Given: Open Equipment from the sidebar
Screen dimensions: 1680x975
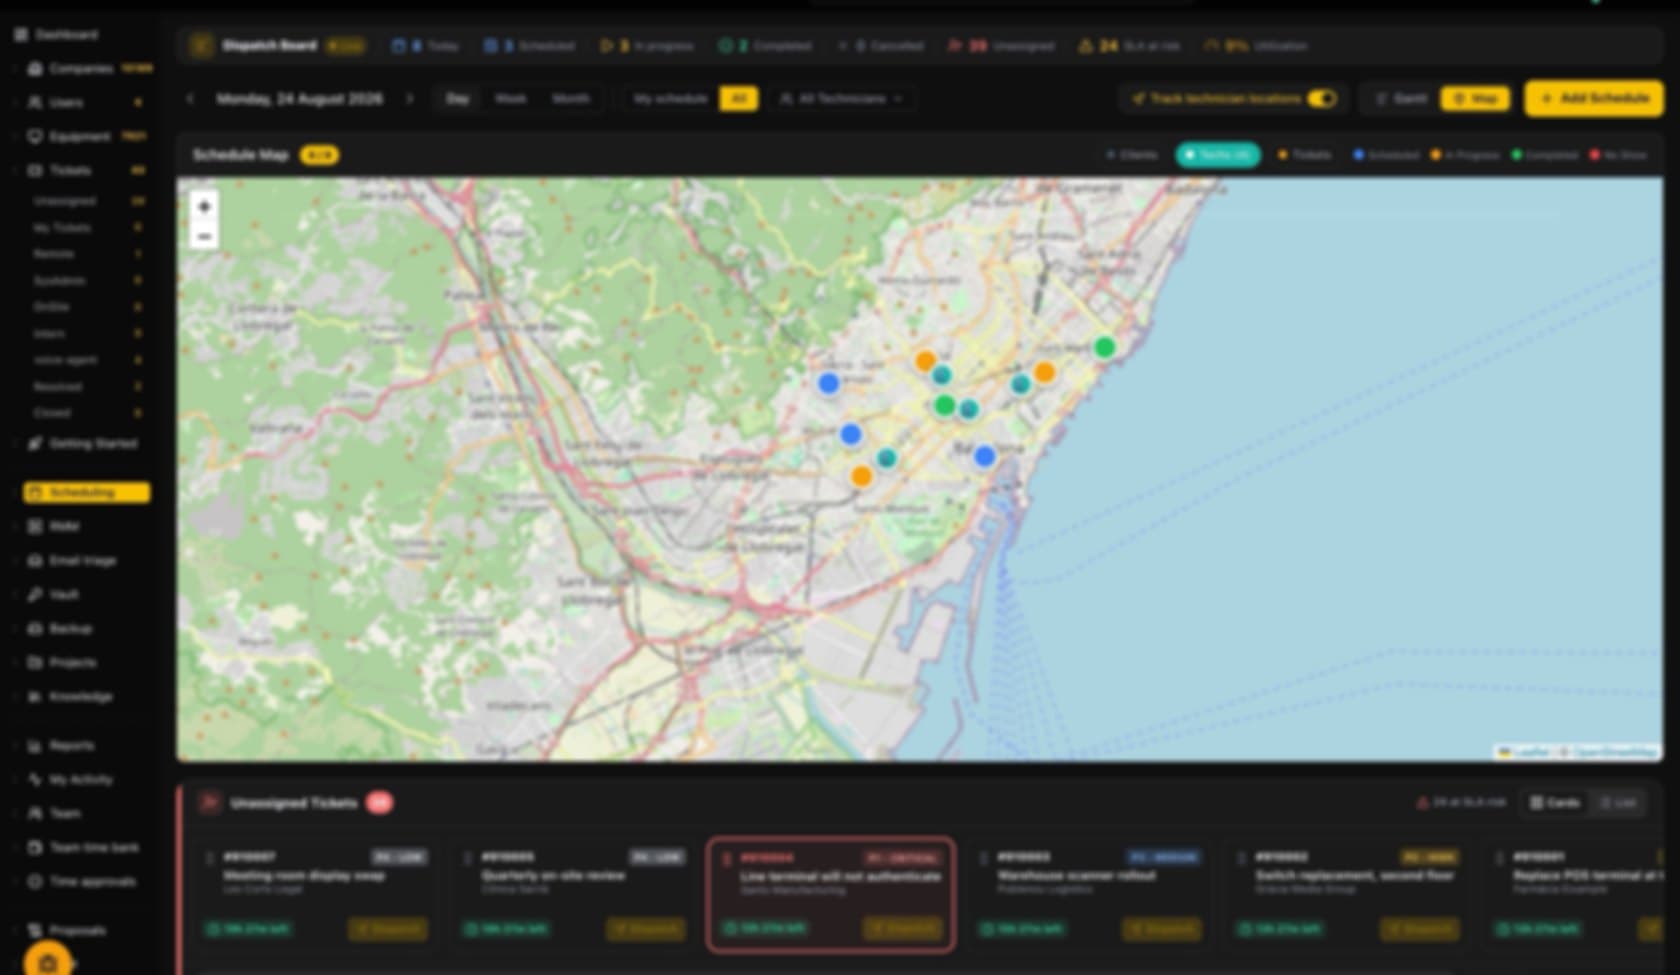Looking at the screenshot, I should click(35, 137).
